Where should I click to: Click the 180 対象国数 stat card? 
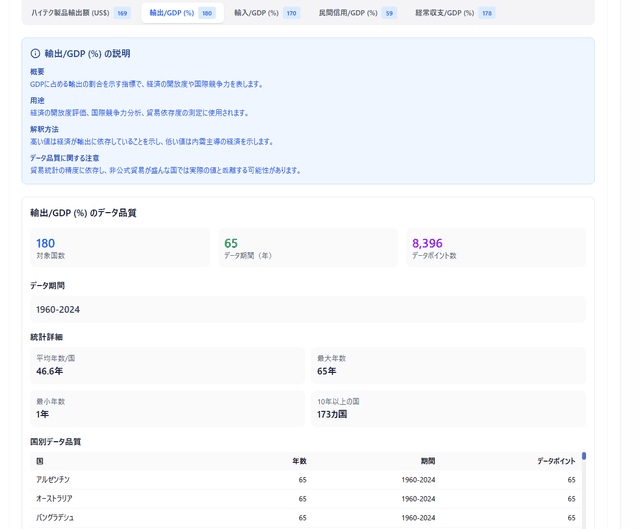(x=119, y=248)
